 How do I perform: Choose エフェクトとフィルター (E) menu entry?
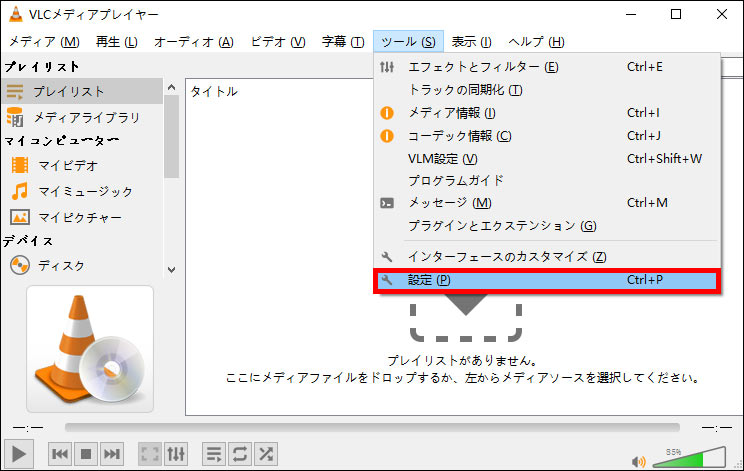547,67
